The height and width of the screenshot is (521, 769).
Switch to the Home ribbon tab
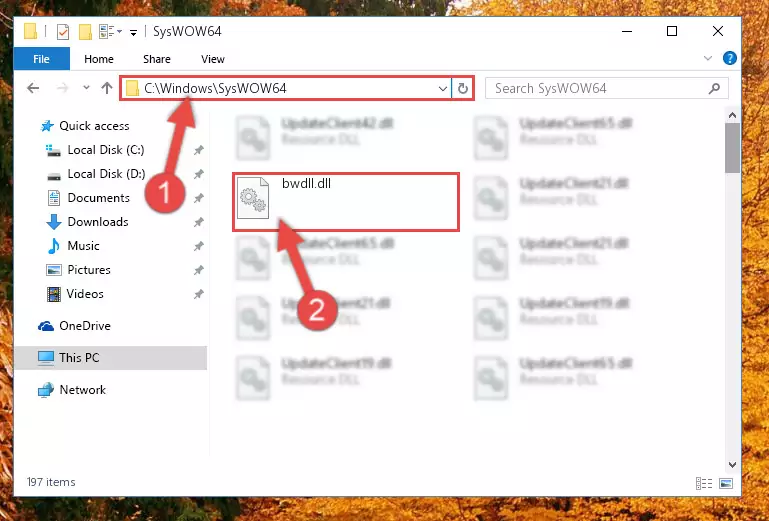tap(99, 59)
